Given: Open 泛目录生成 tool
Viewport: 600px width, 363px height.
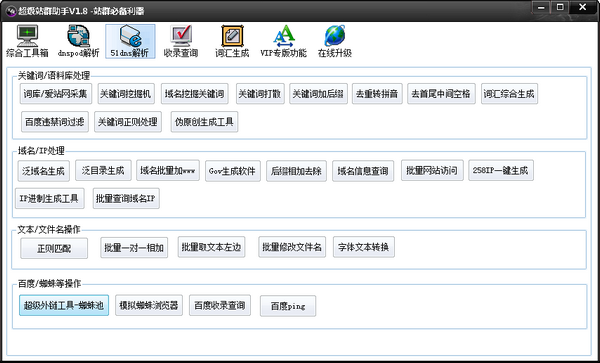Looking at the screenshot, I should click(x=103, y=170).
